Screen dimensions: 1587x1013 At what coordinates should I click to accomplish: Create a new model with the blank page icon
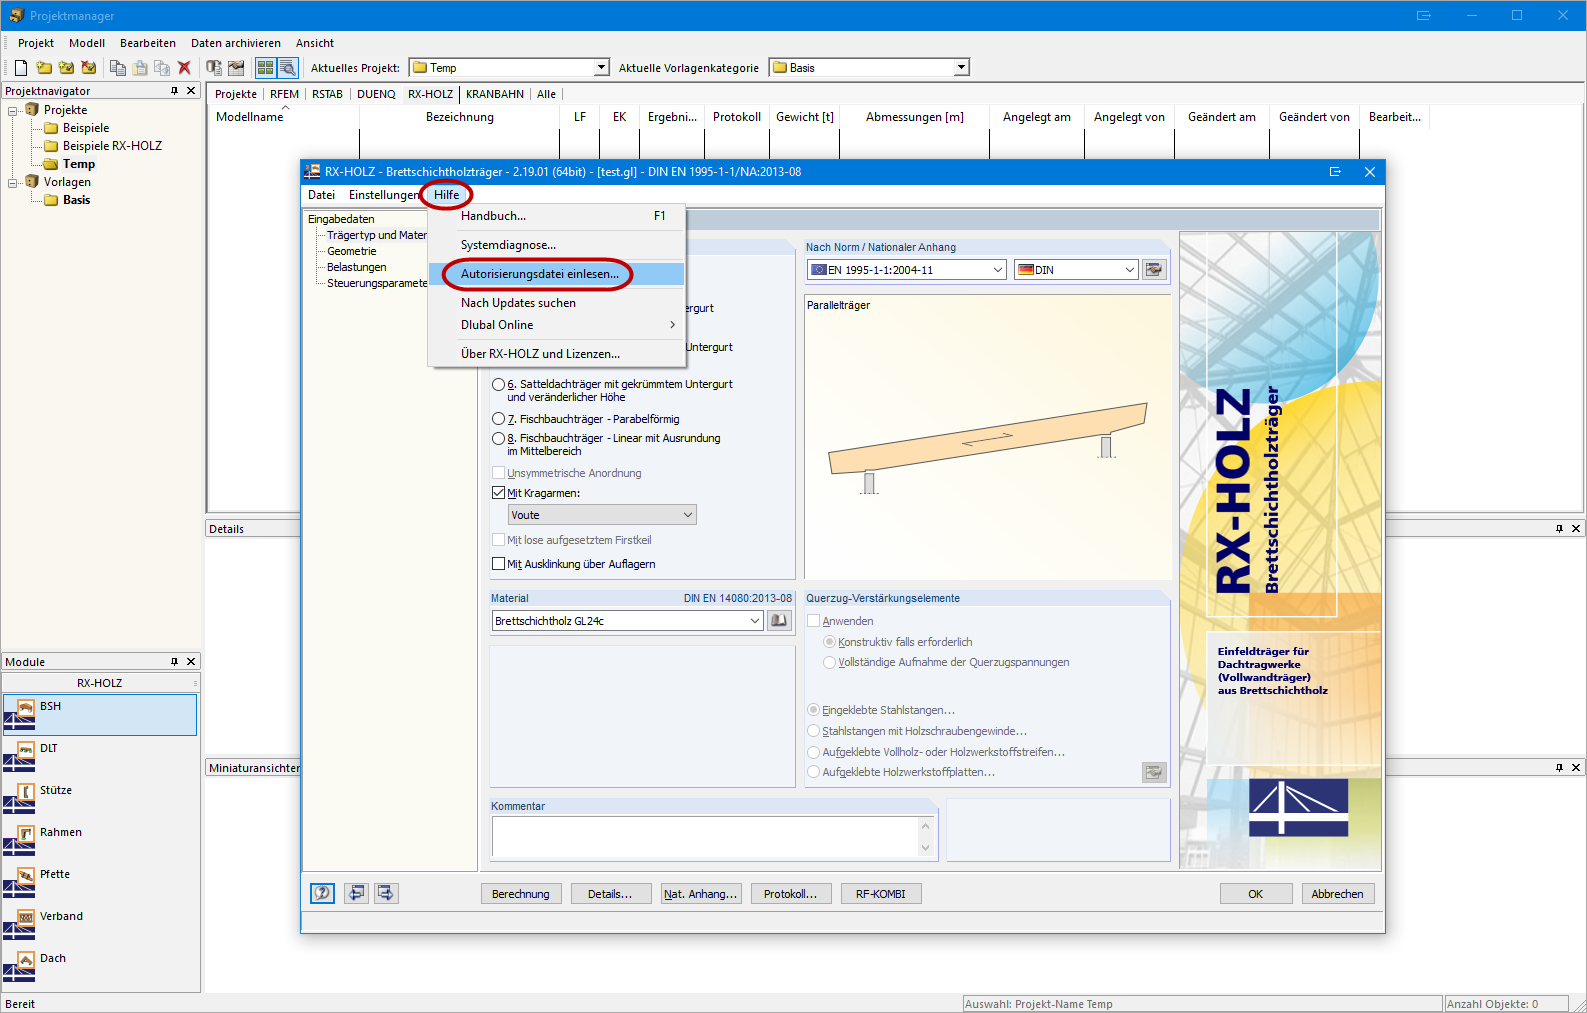20,68
